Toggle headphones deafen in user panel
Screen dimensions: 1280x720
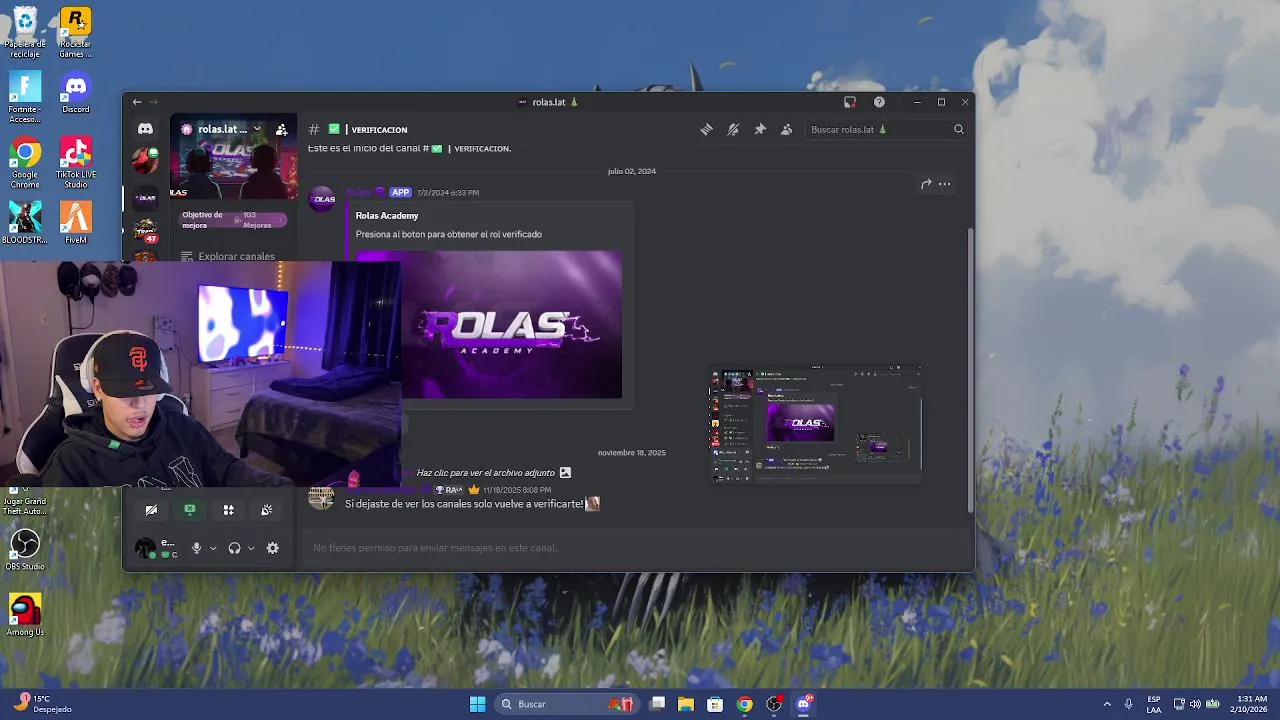pos(234,548)
